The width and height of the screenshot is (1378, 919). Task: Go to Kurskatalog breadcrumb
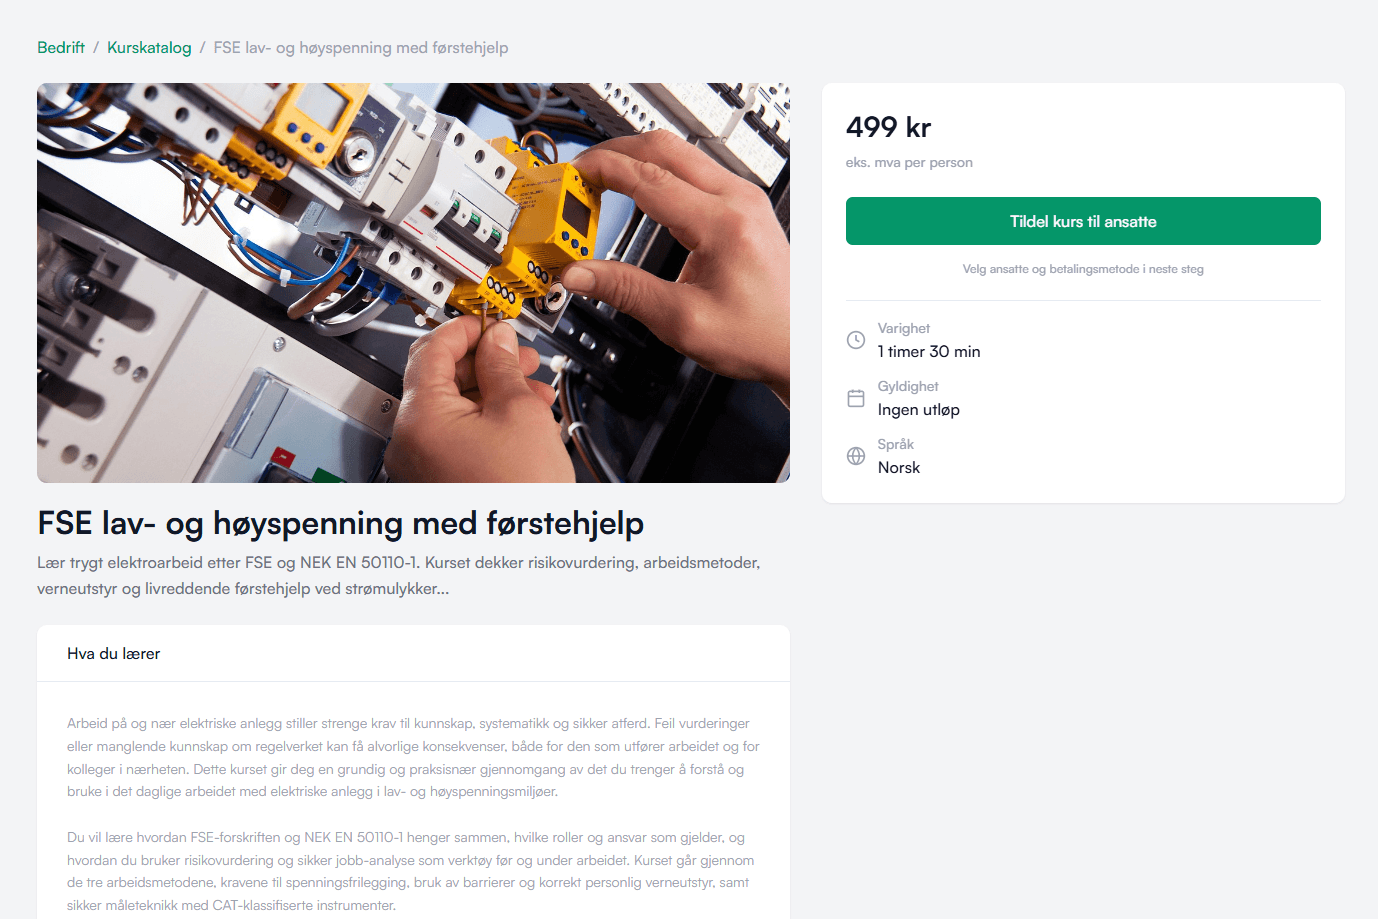[x=149, y=48]
